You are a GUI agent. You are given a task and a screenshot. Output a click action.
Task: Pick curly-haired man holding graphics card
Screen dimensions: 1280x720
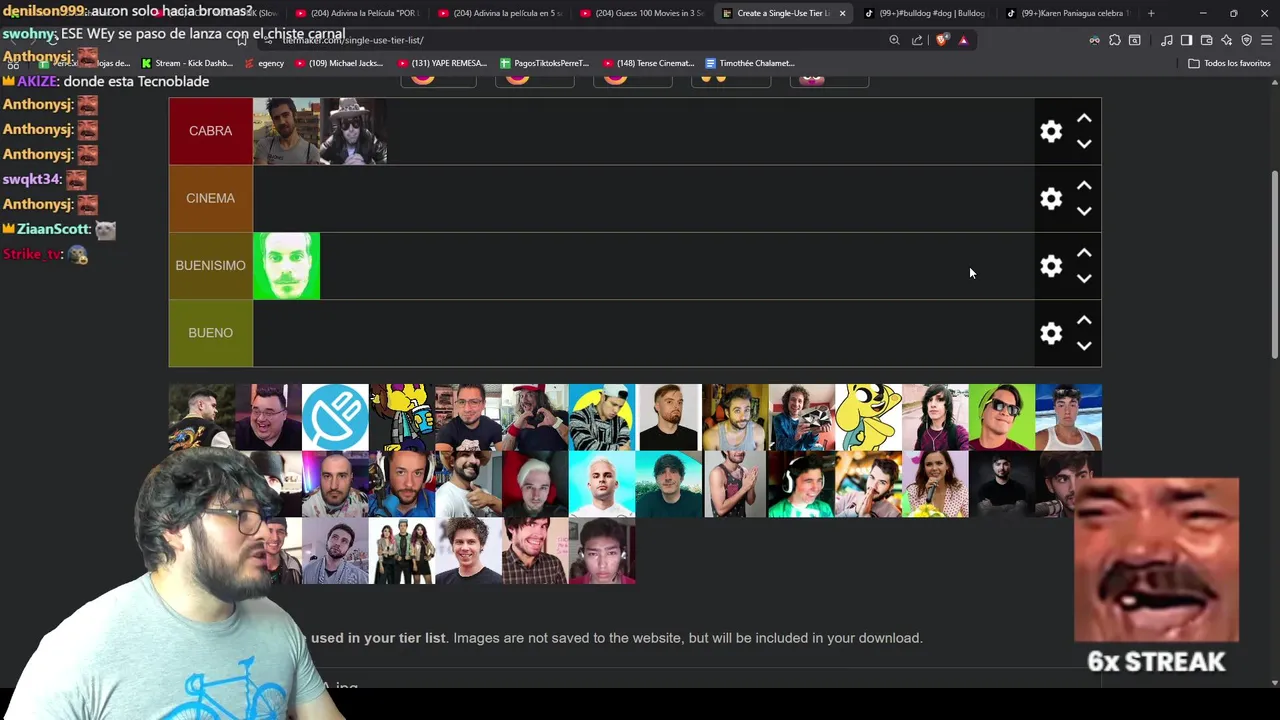801,417
